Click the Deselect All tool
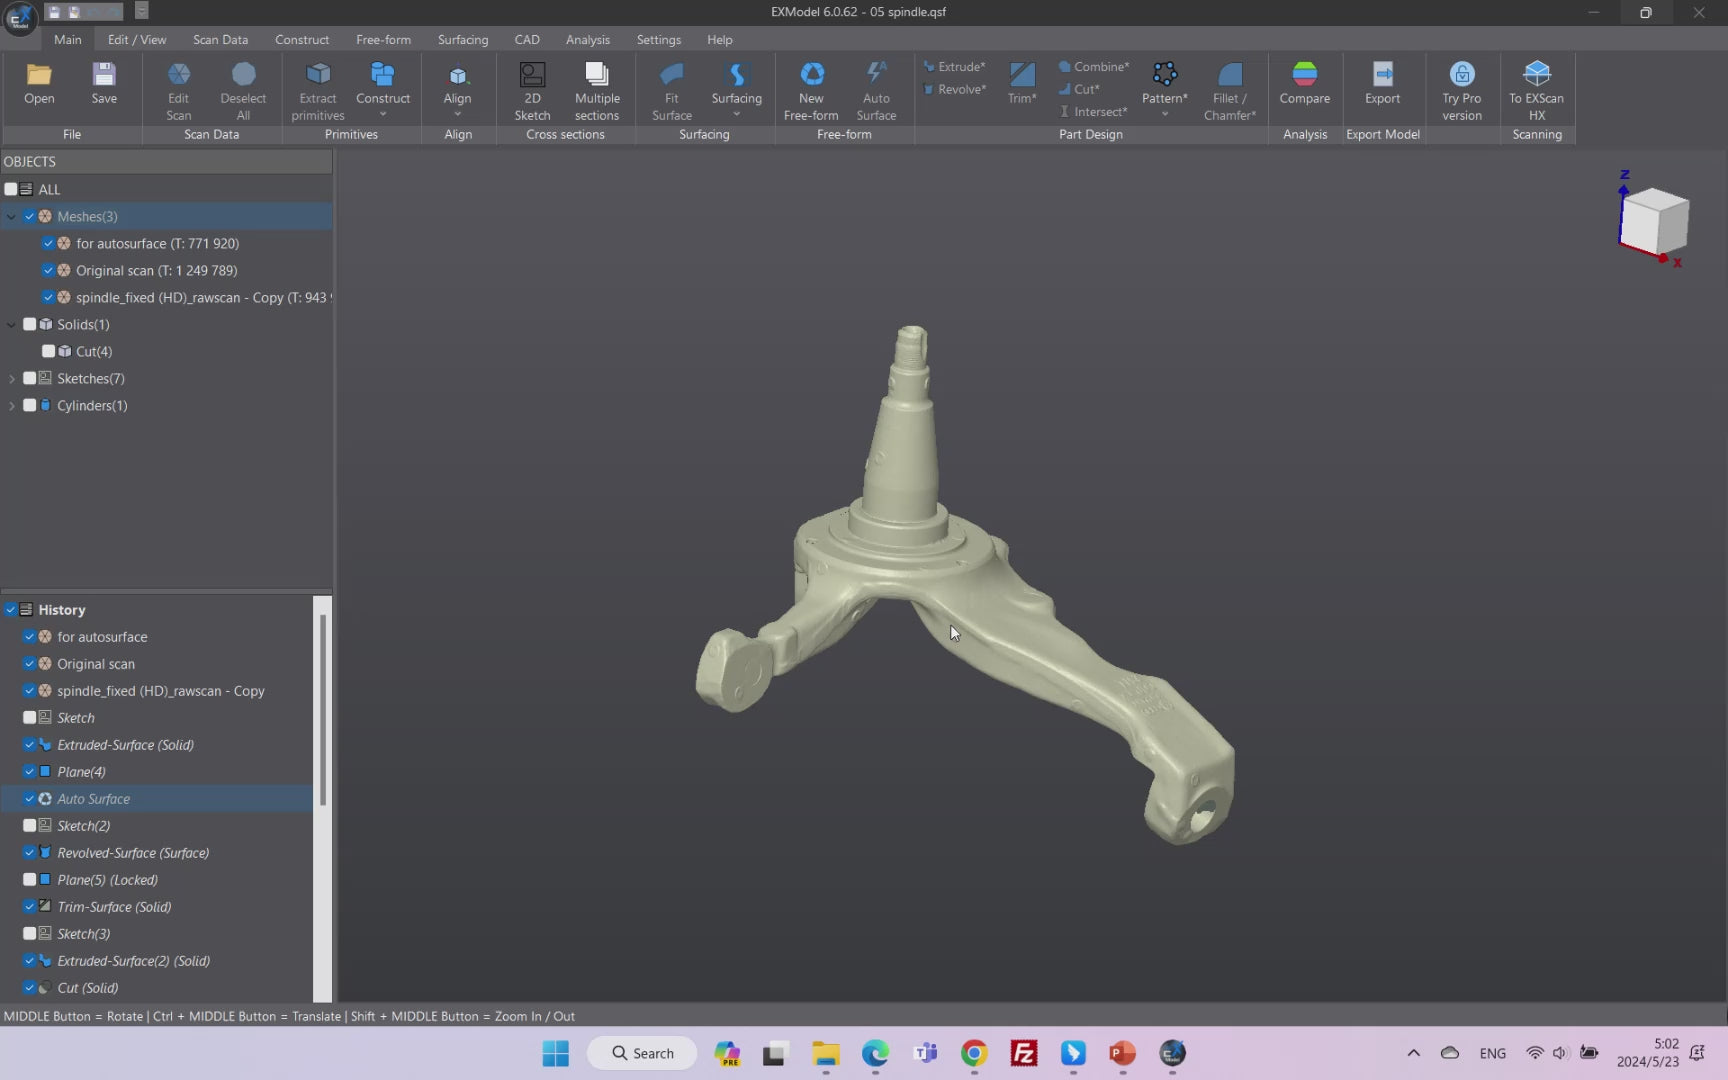Screen dimensions: 1728x1080 (243, 91)
